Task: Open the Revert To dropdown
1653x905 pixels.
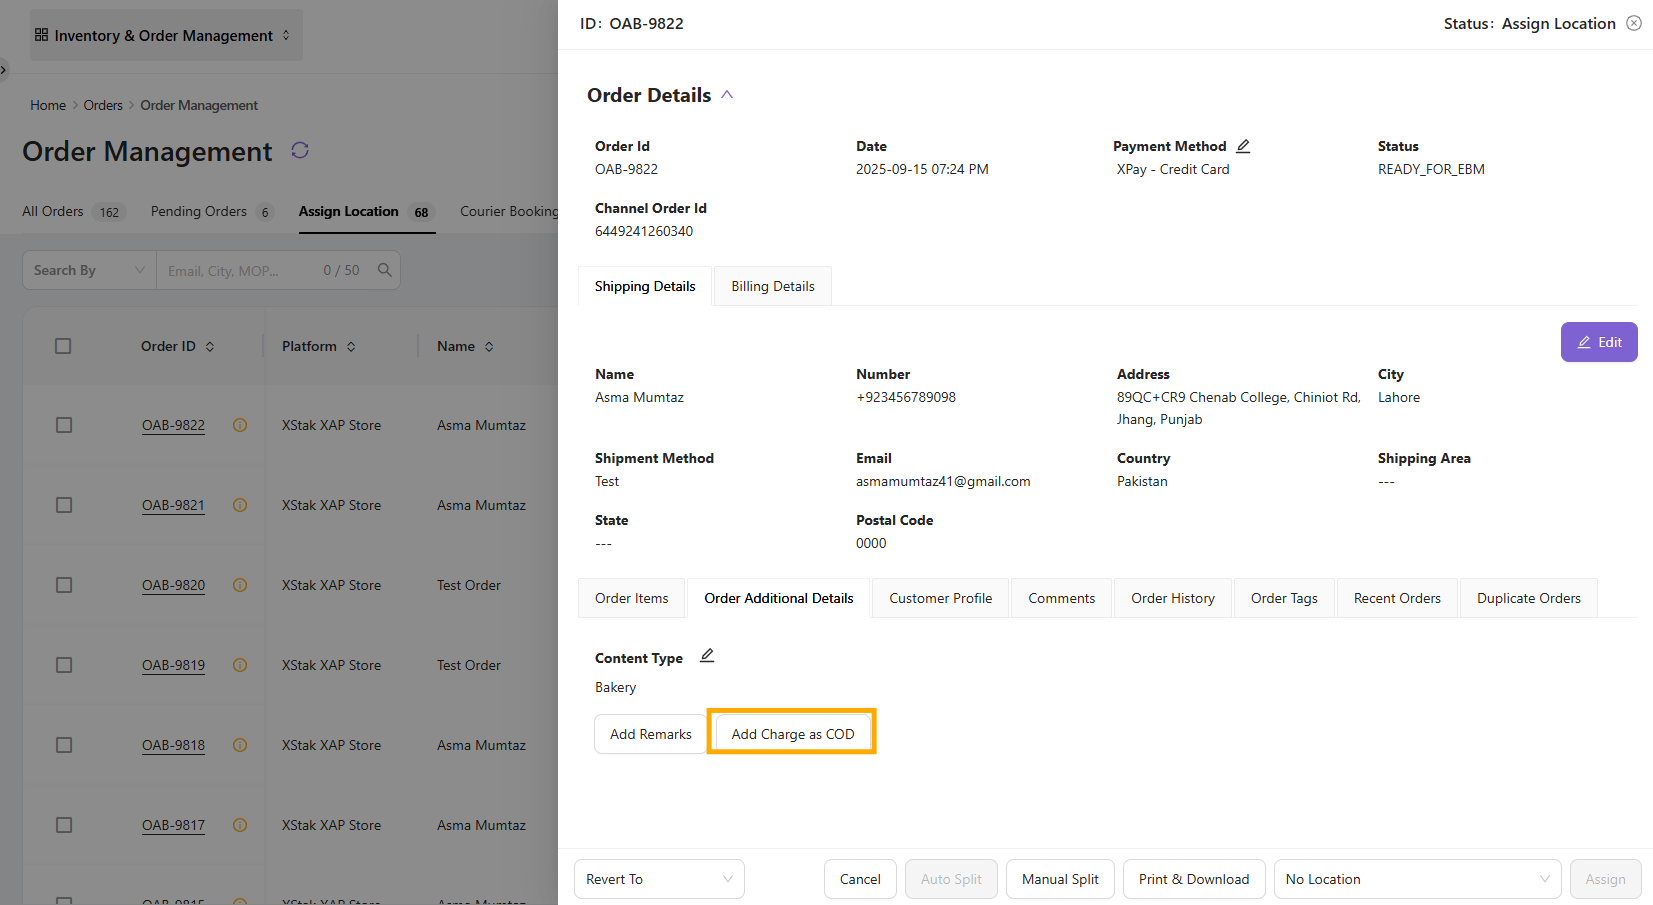Action: pyautogui.click(x=659, y=879)
